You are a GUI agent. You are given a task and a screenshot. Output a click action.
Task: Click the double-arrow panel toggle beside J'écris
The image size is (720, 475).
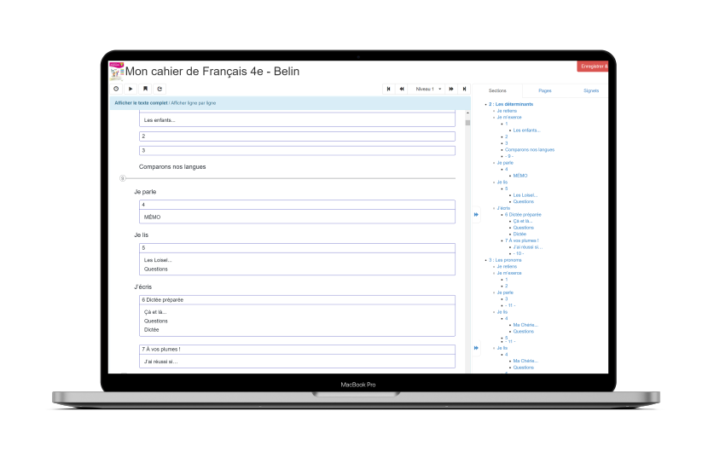click(x=476, y=215)
